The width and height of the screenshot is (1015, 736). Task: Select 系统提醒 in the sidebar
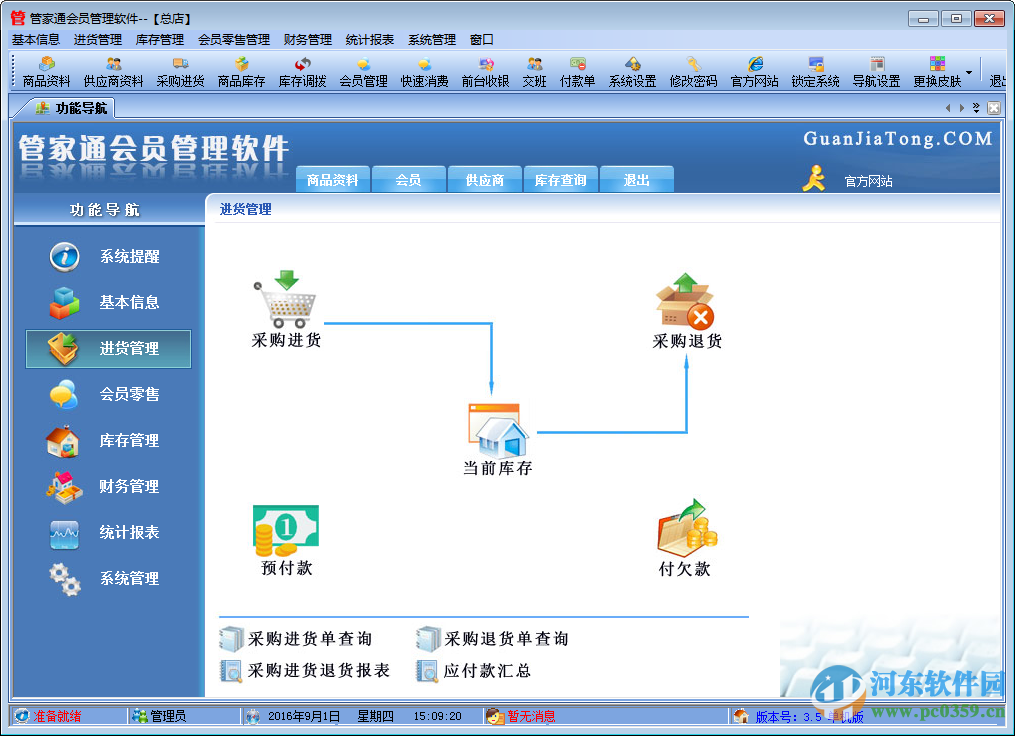[107, 256]
